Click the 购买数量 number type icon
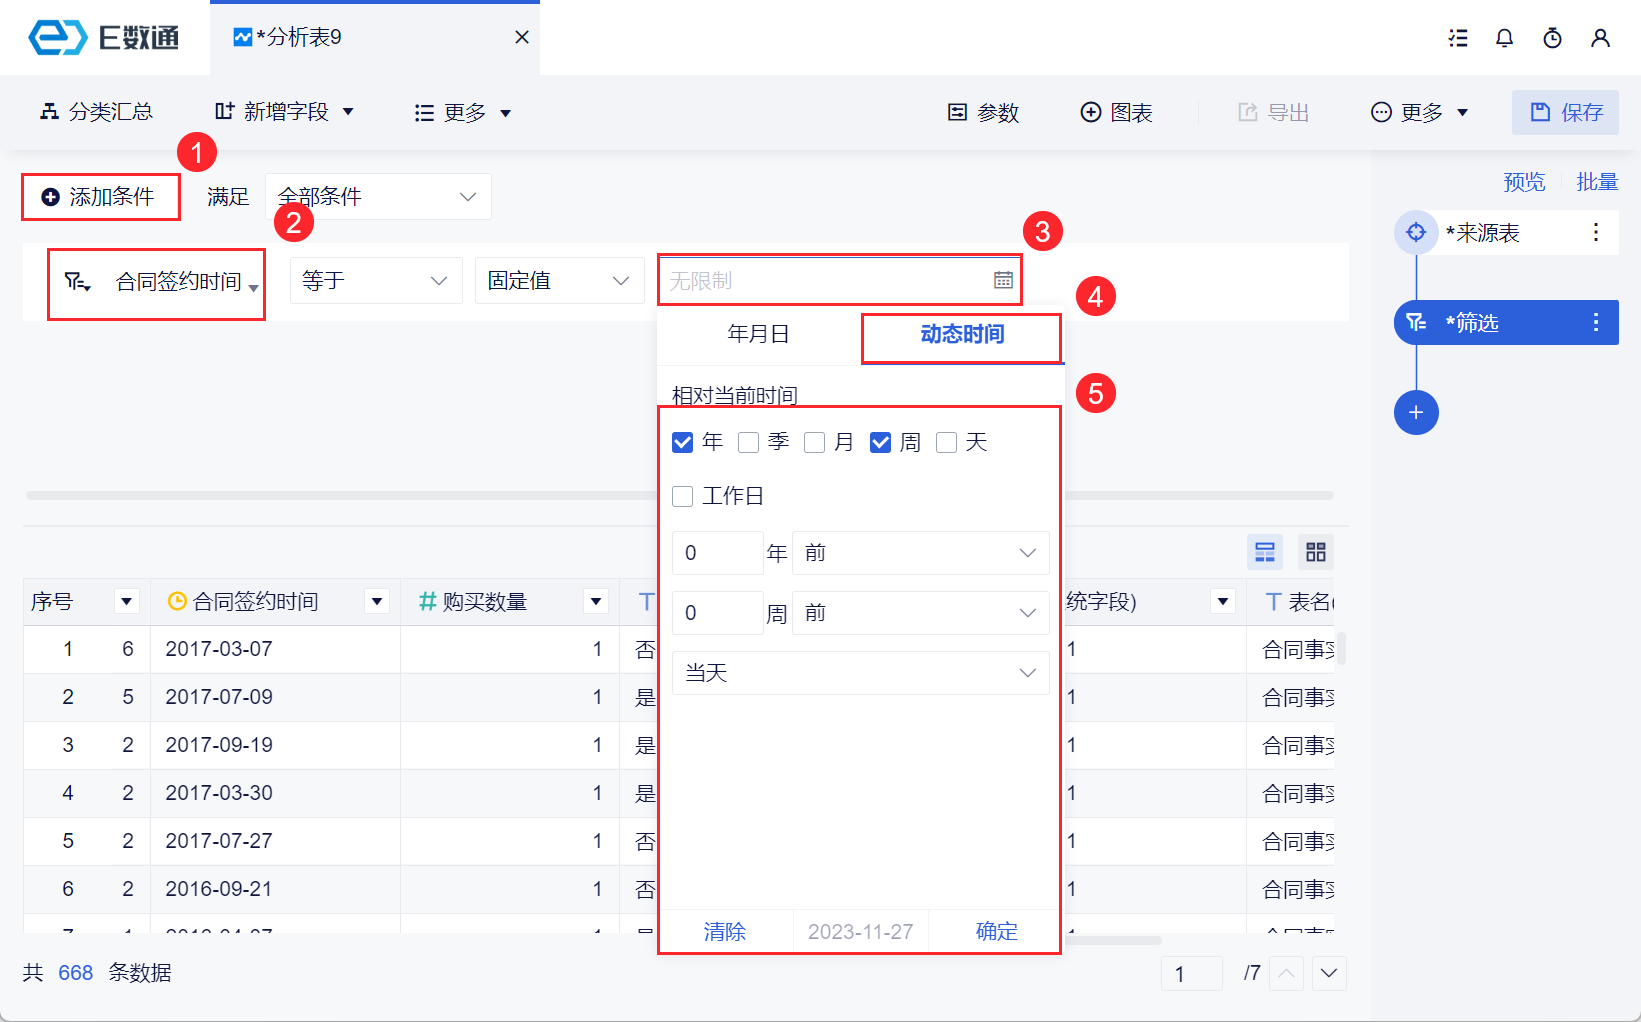 427,602
